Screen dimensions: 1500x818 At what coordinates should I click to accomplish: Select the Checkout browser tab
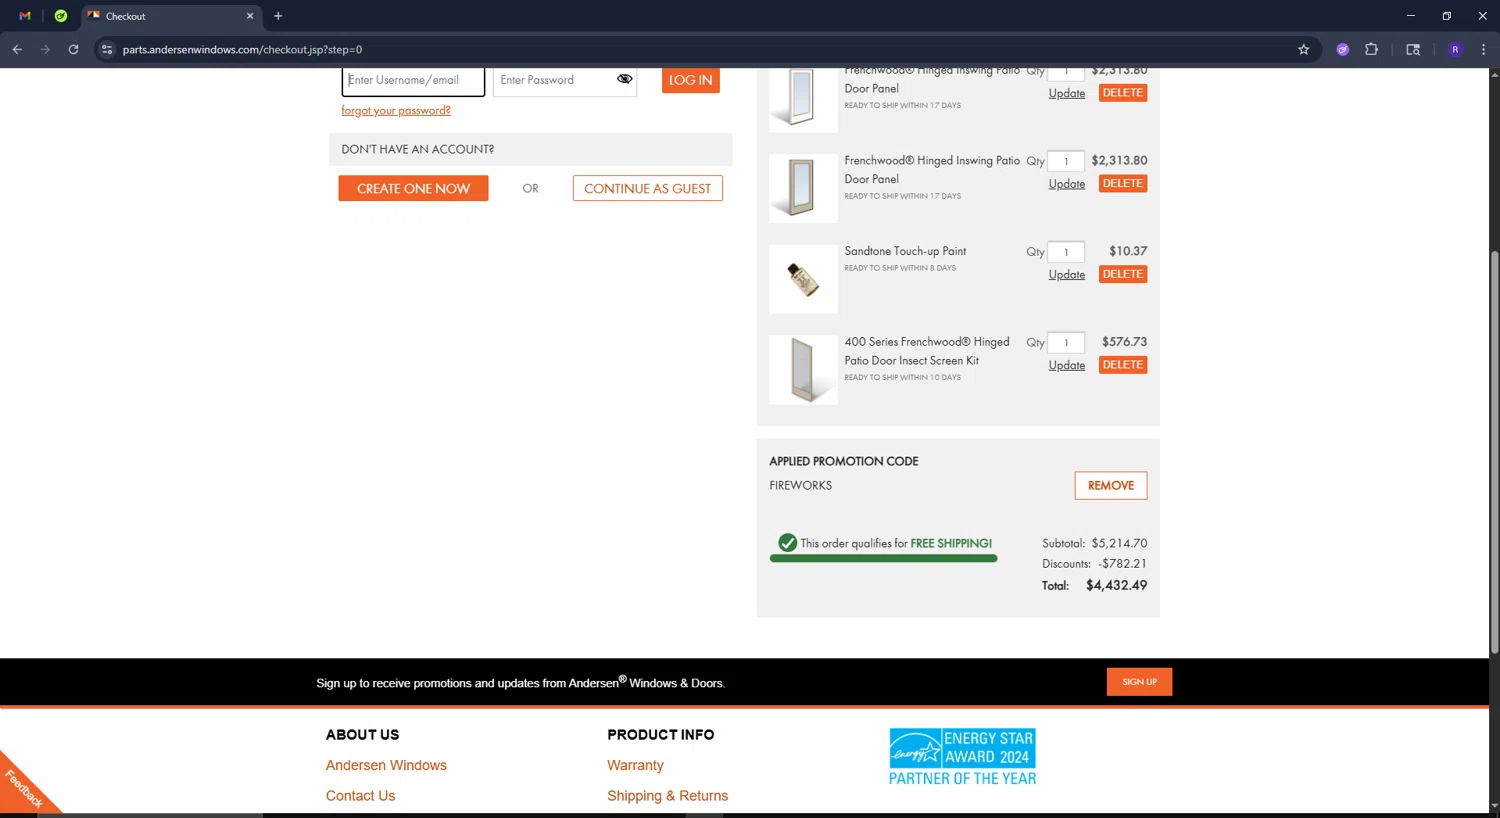coord(172,16)
